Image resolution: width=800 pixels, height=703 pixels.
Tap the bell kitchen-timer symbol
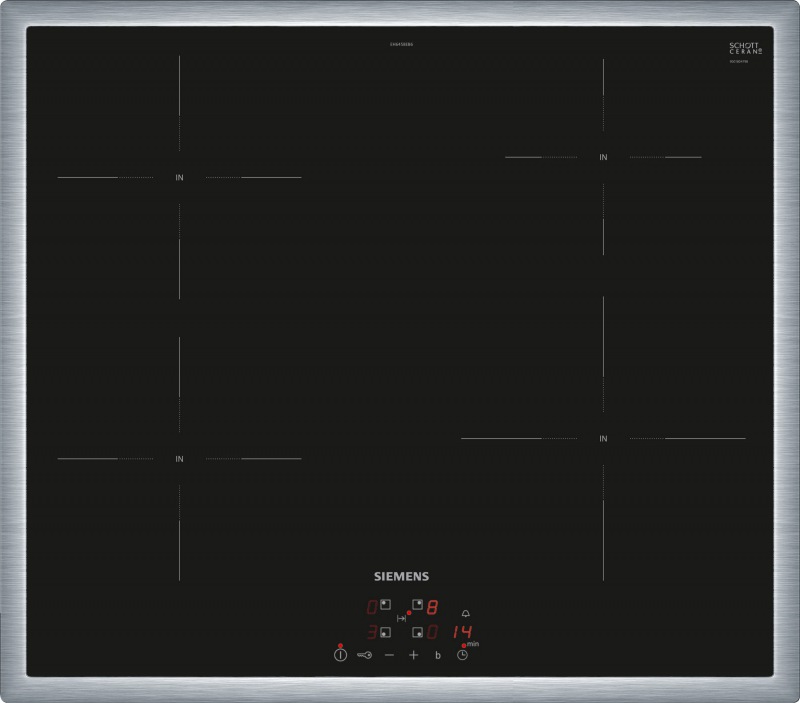coord(466,613)
